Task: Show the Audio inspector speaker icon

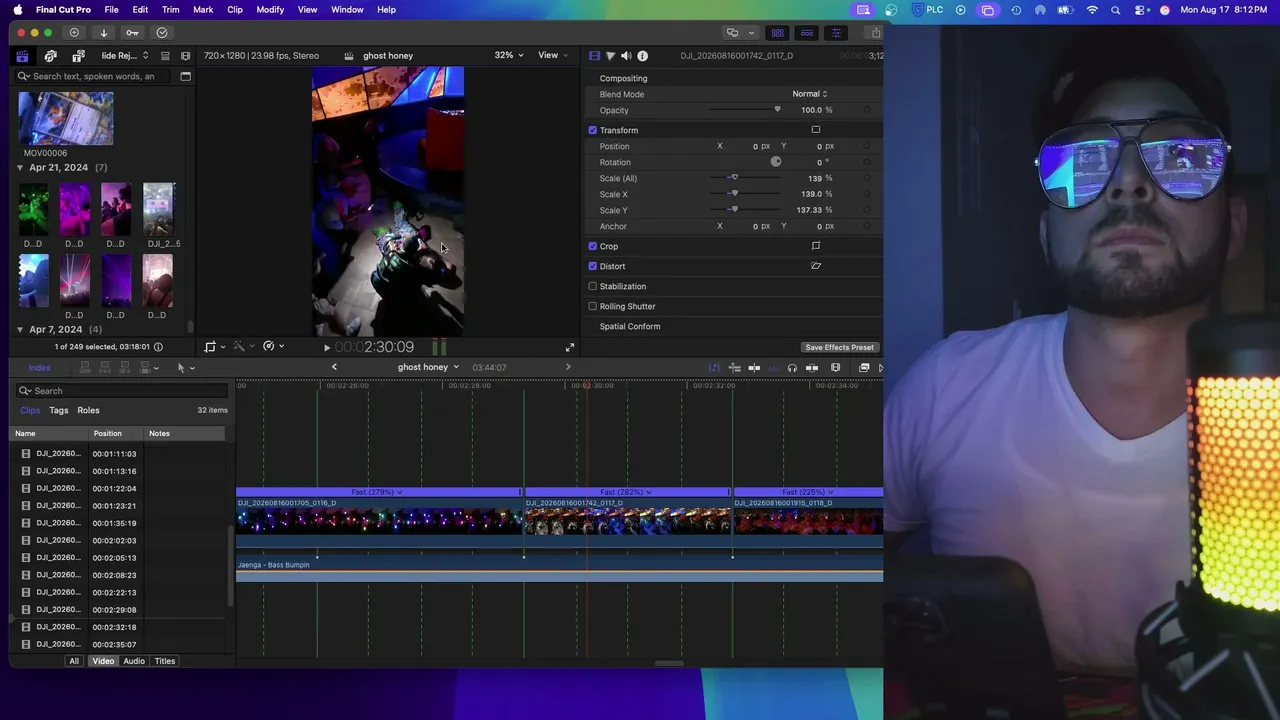Action: point(626,56)
